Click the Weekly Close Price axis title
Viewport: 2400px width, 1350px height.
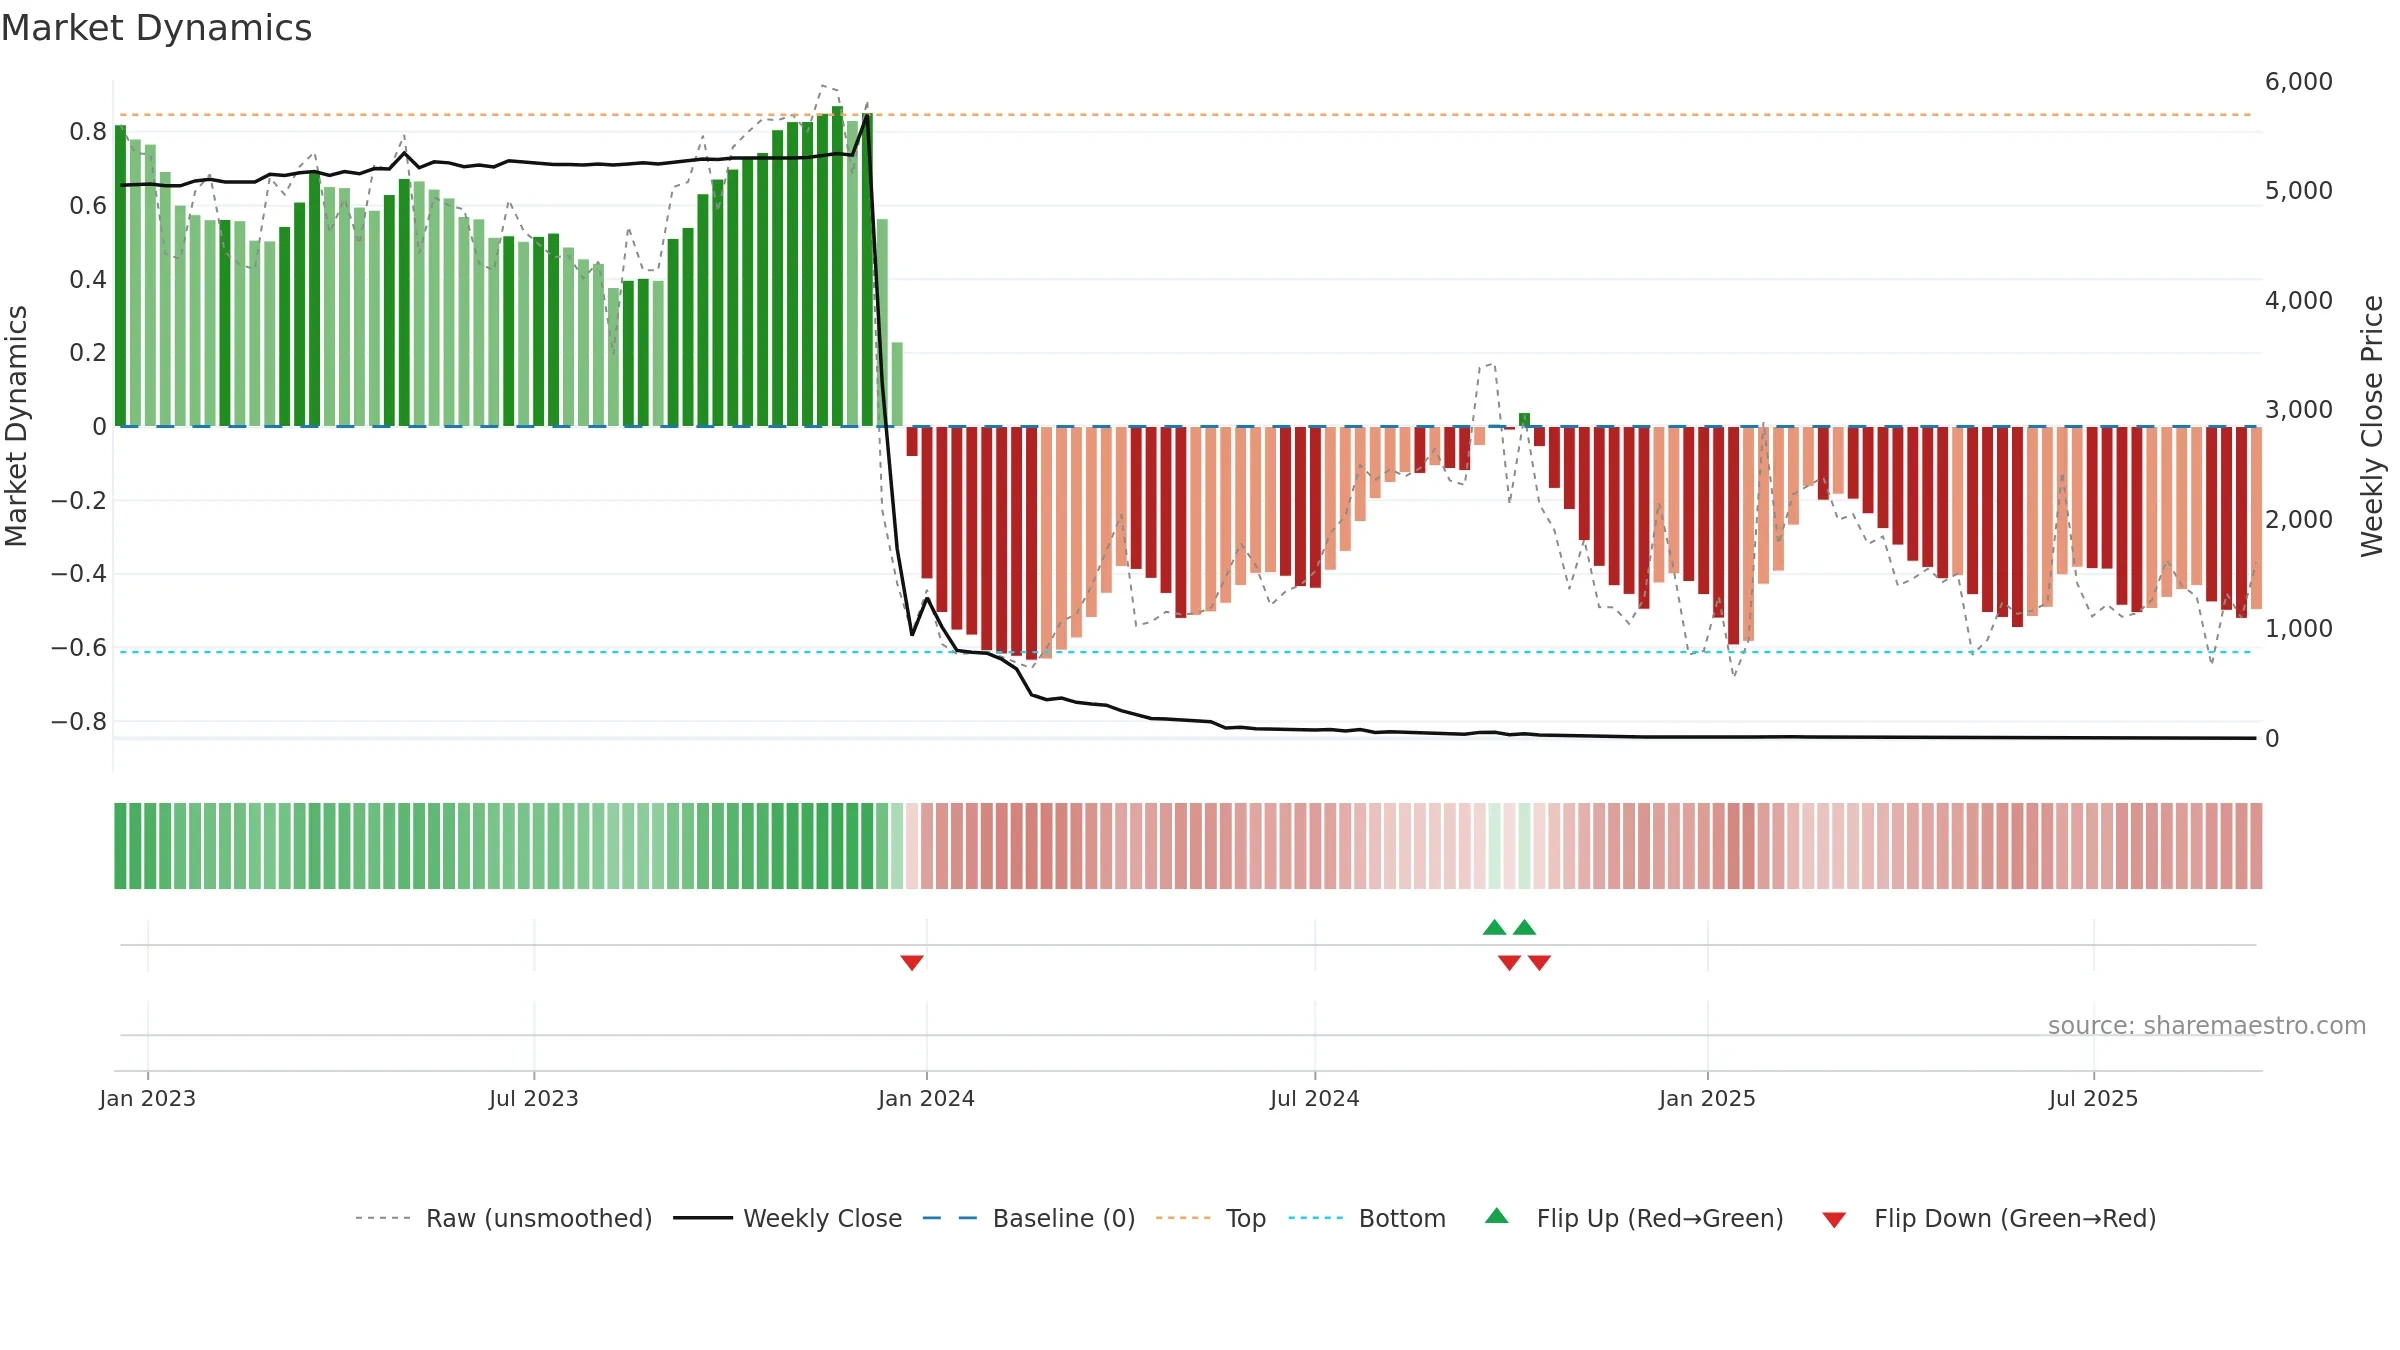tap(2372, 426)
